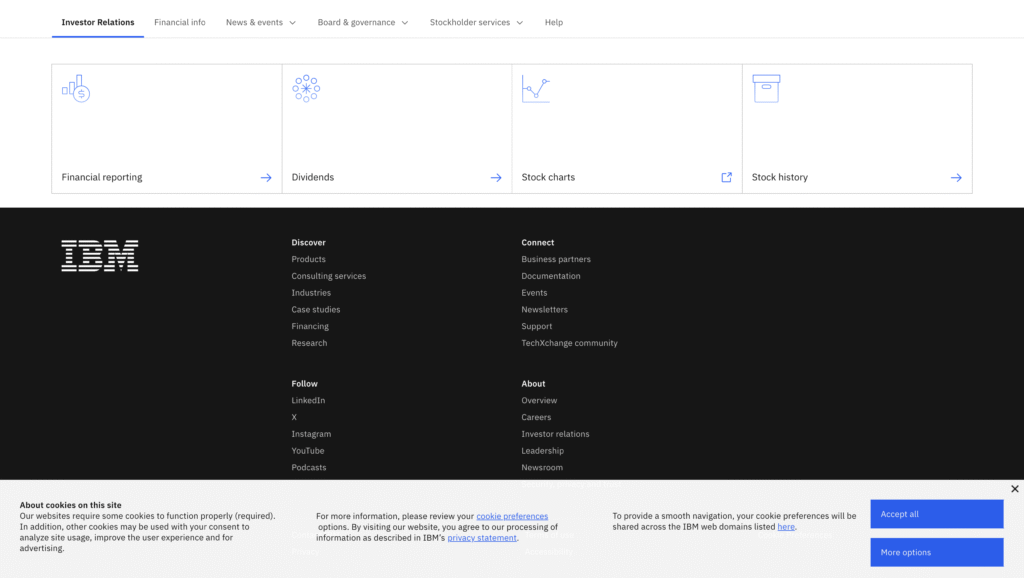1024x578 pixels.
Task: Click the arrow on Financial reporting card
Action: coord(266,178)
